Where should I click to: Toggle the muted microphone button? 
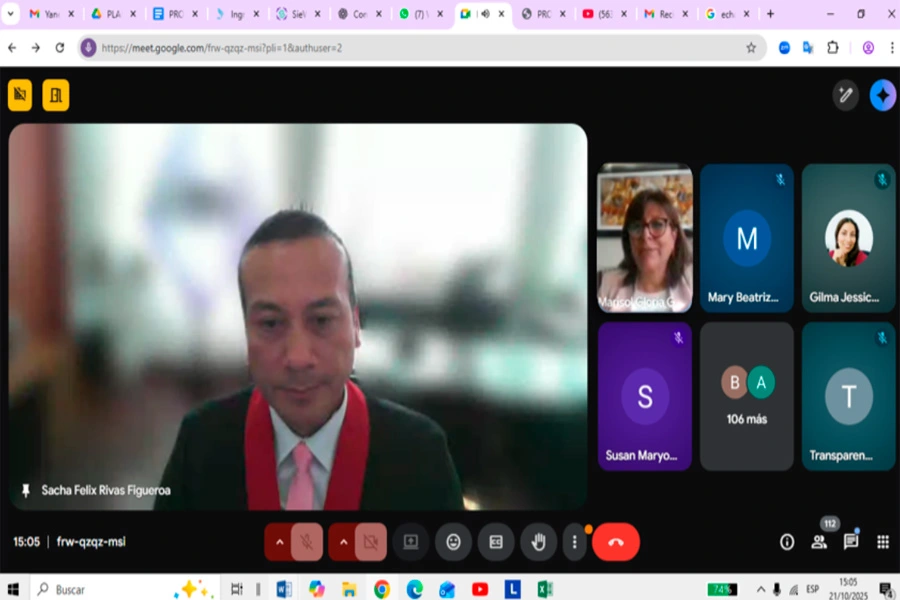click(x=307, y=542)
